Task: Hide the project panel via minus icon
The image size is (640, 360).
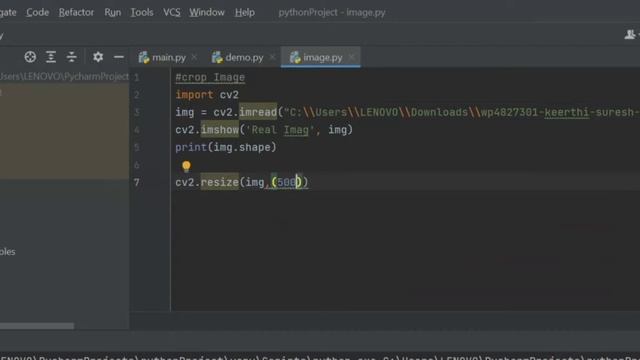Action: point(119,57)
